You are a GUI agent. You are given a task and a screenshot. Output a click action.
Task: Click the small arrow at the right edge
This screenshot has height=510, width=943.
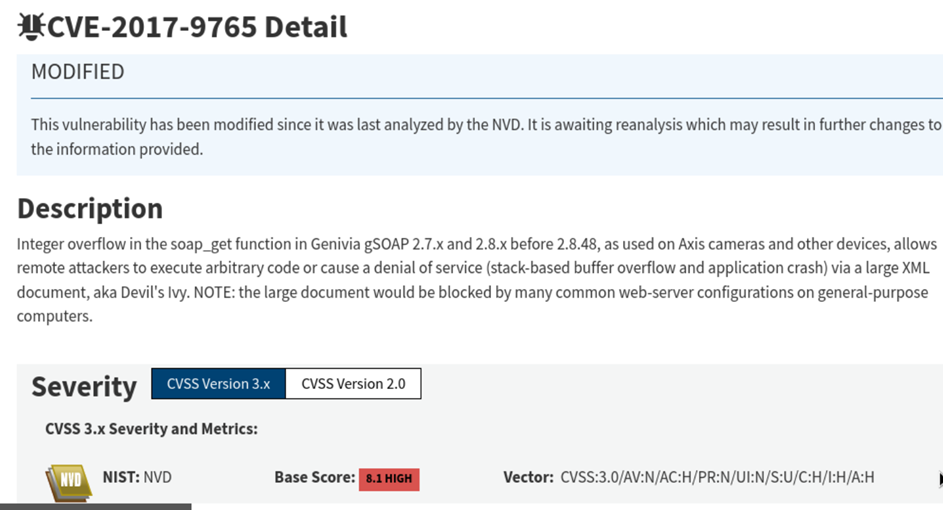[x=940, y=479]
